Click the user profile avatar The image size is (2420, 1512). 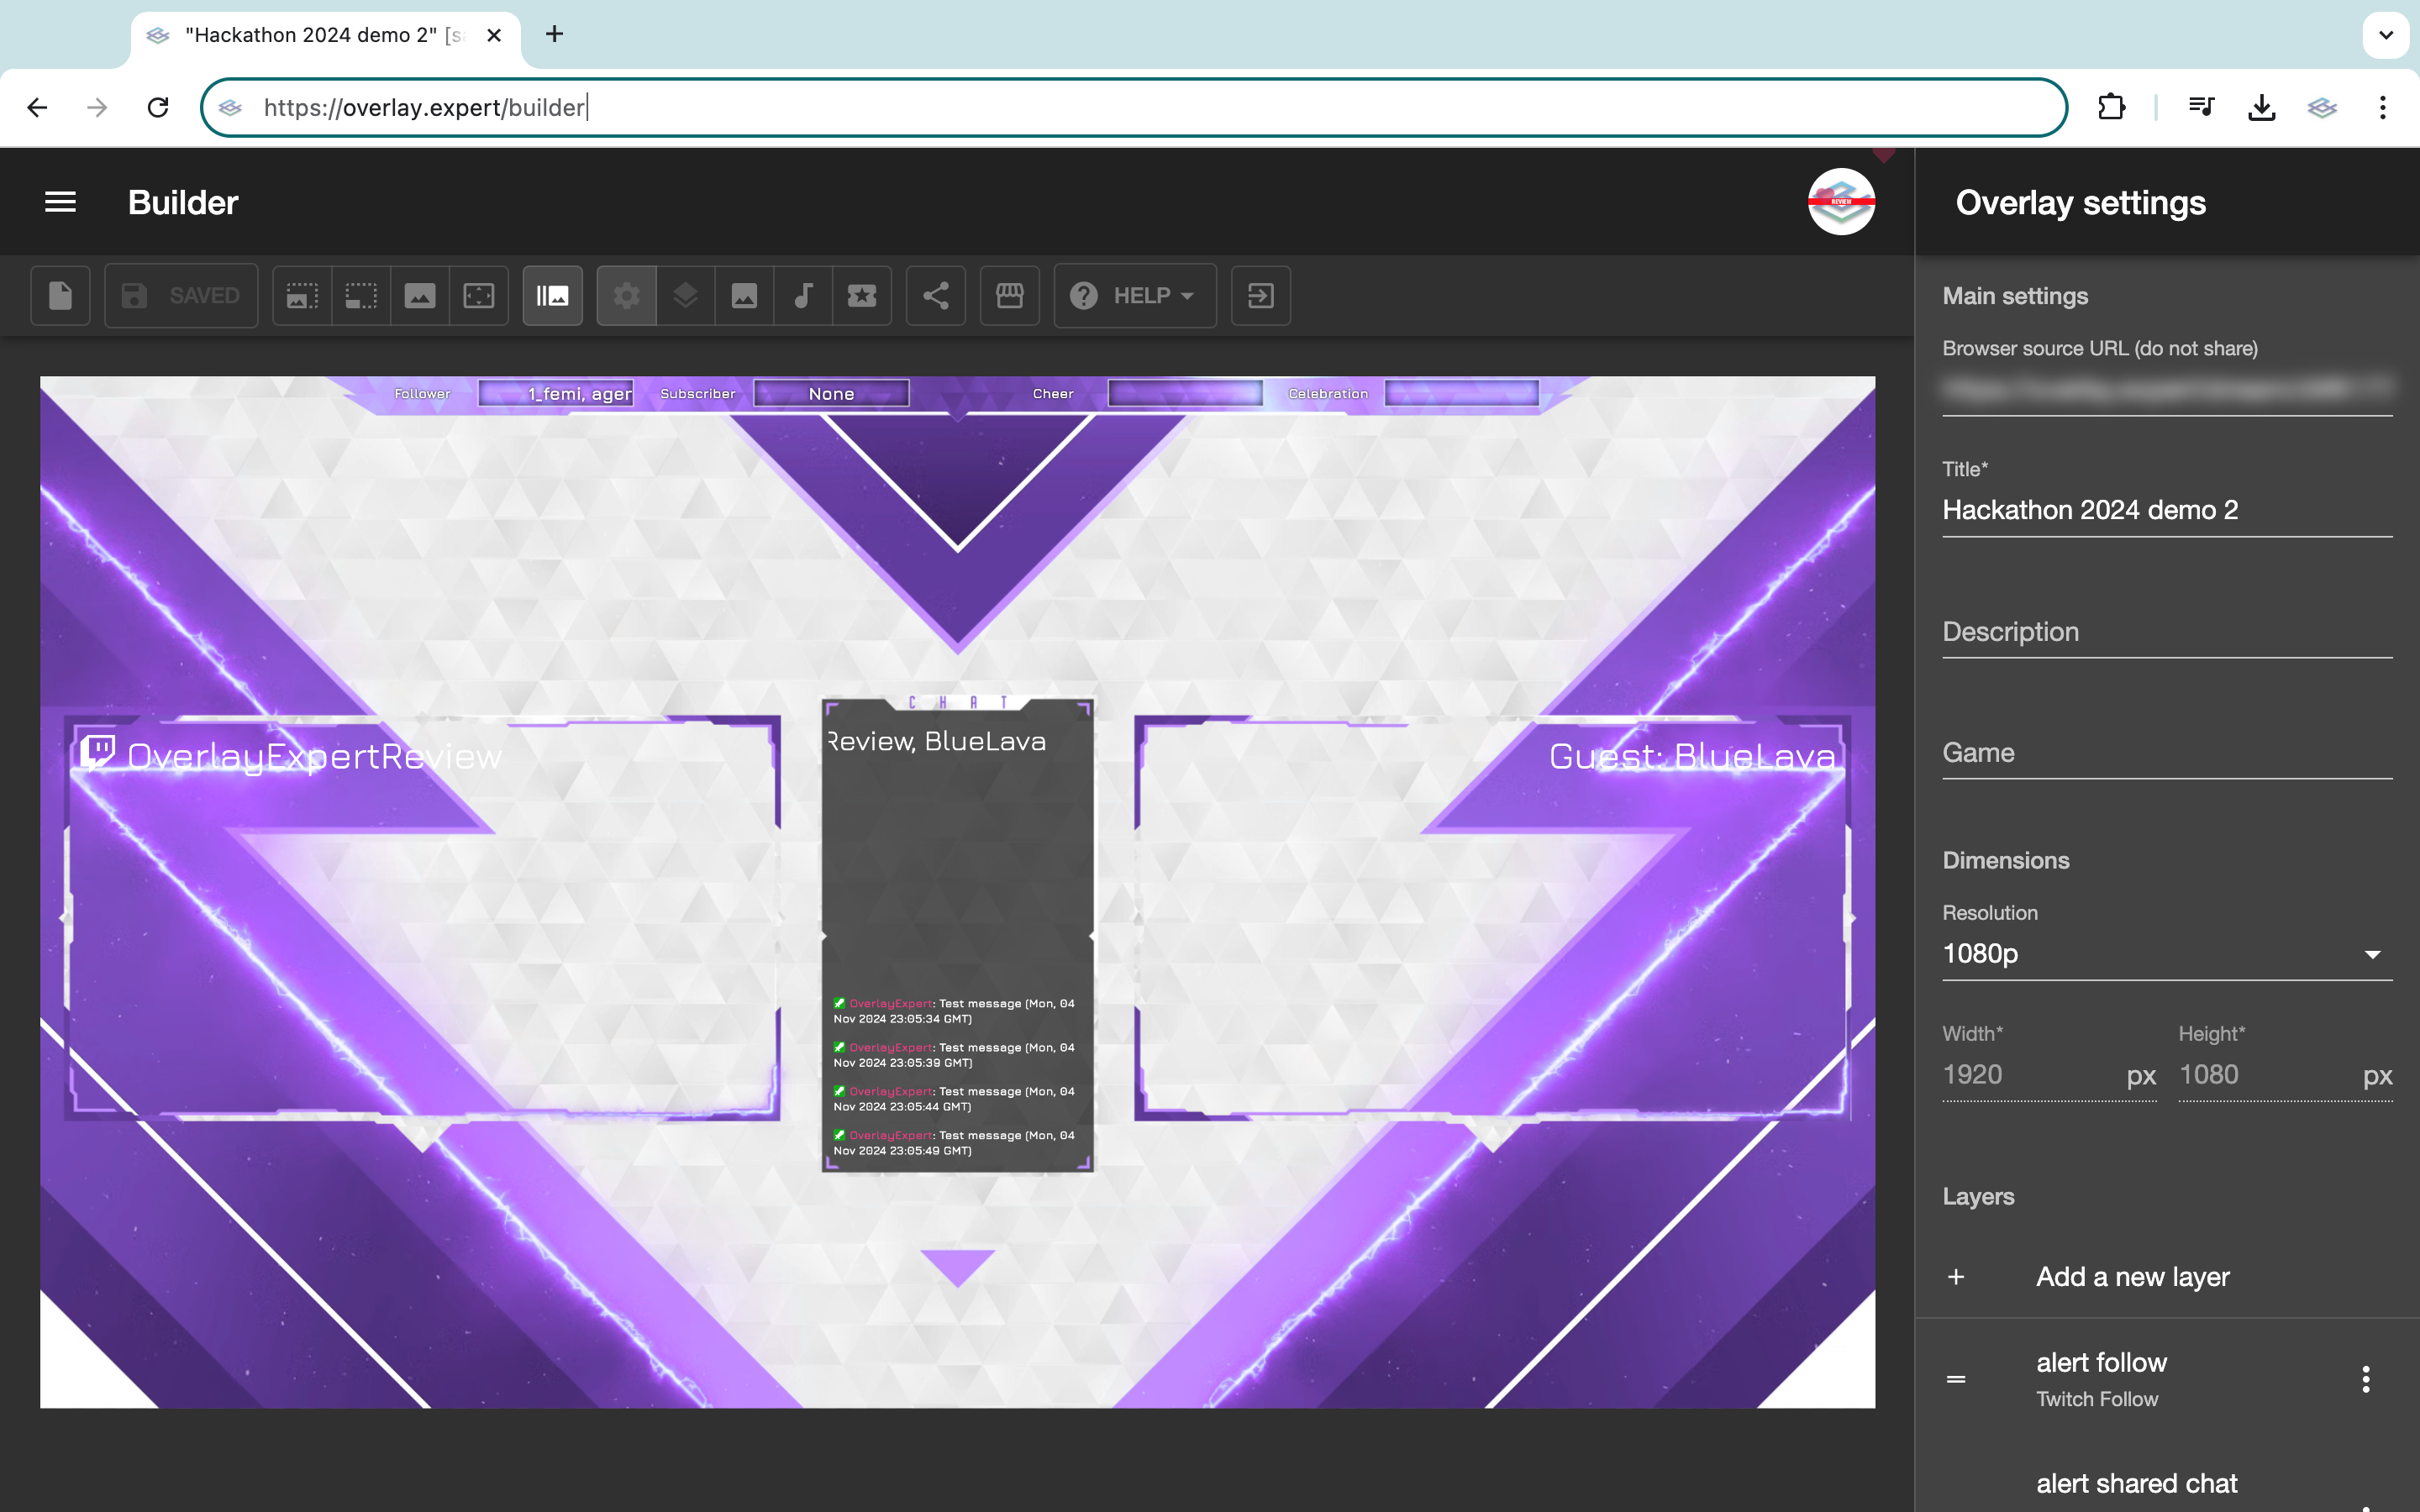coord(1840,202)
